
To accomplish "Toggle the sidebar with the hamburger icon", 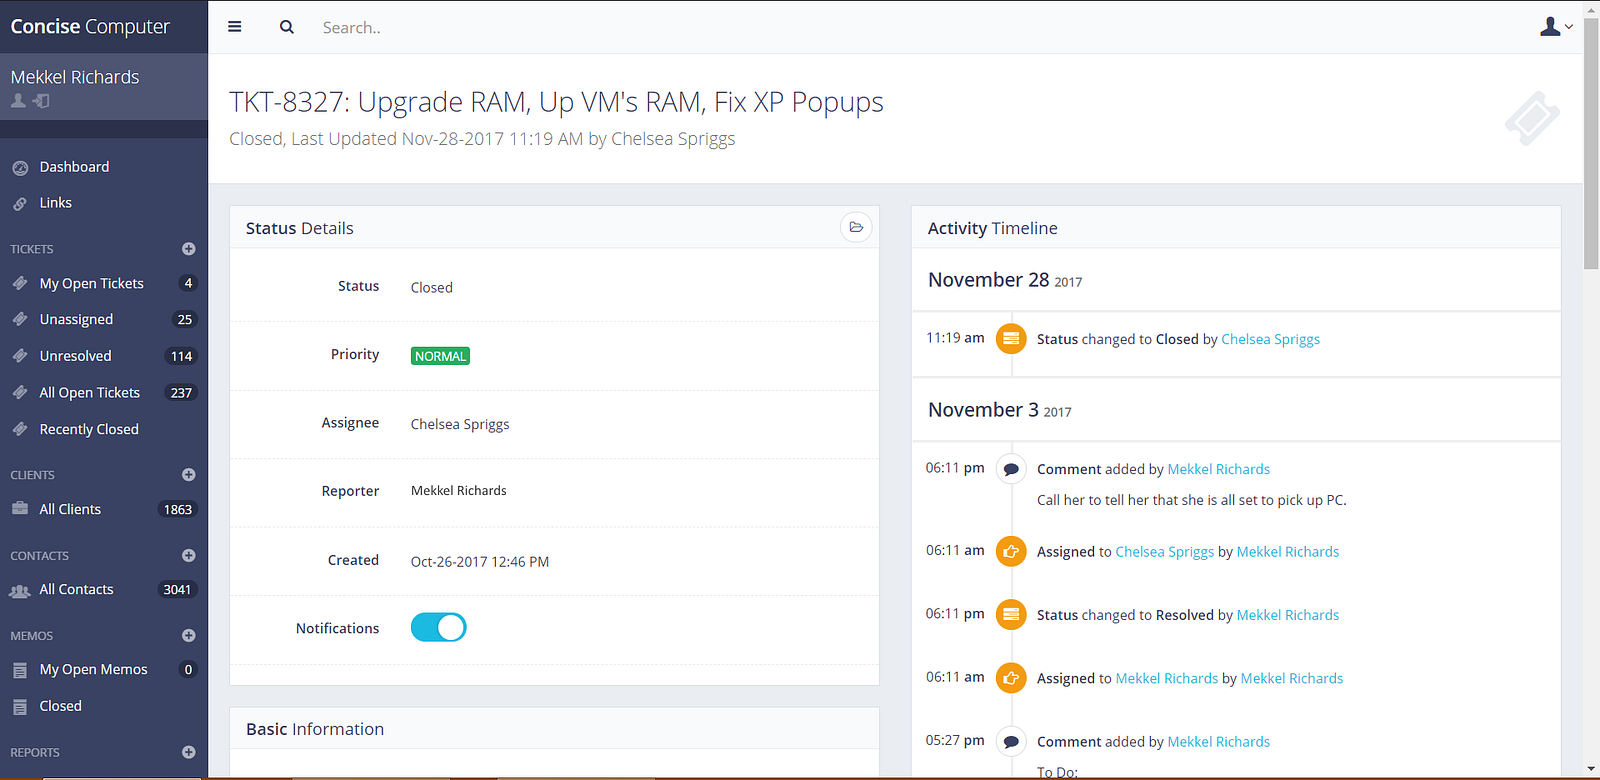I will (x=235, y=27).
